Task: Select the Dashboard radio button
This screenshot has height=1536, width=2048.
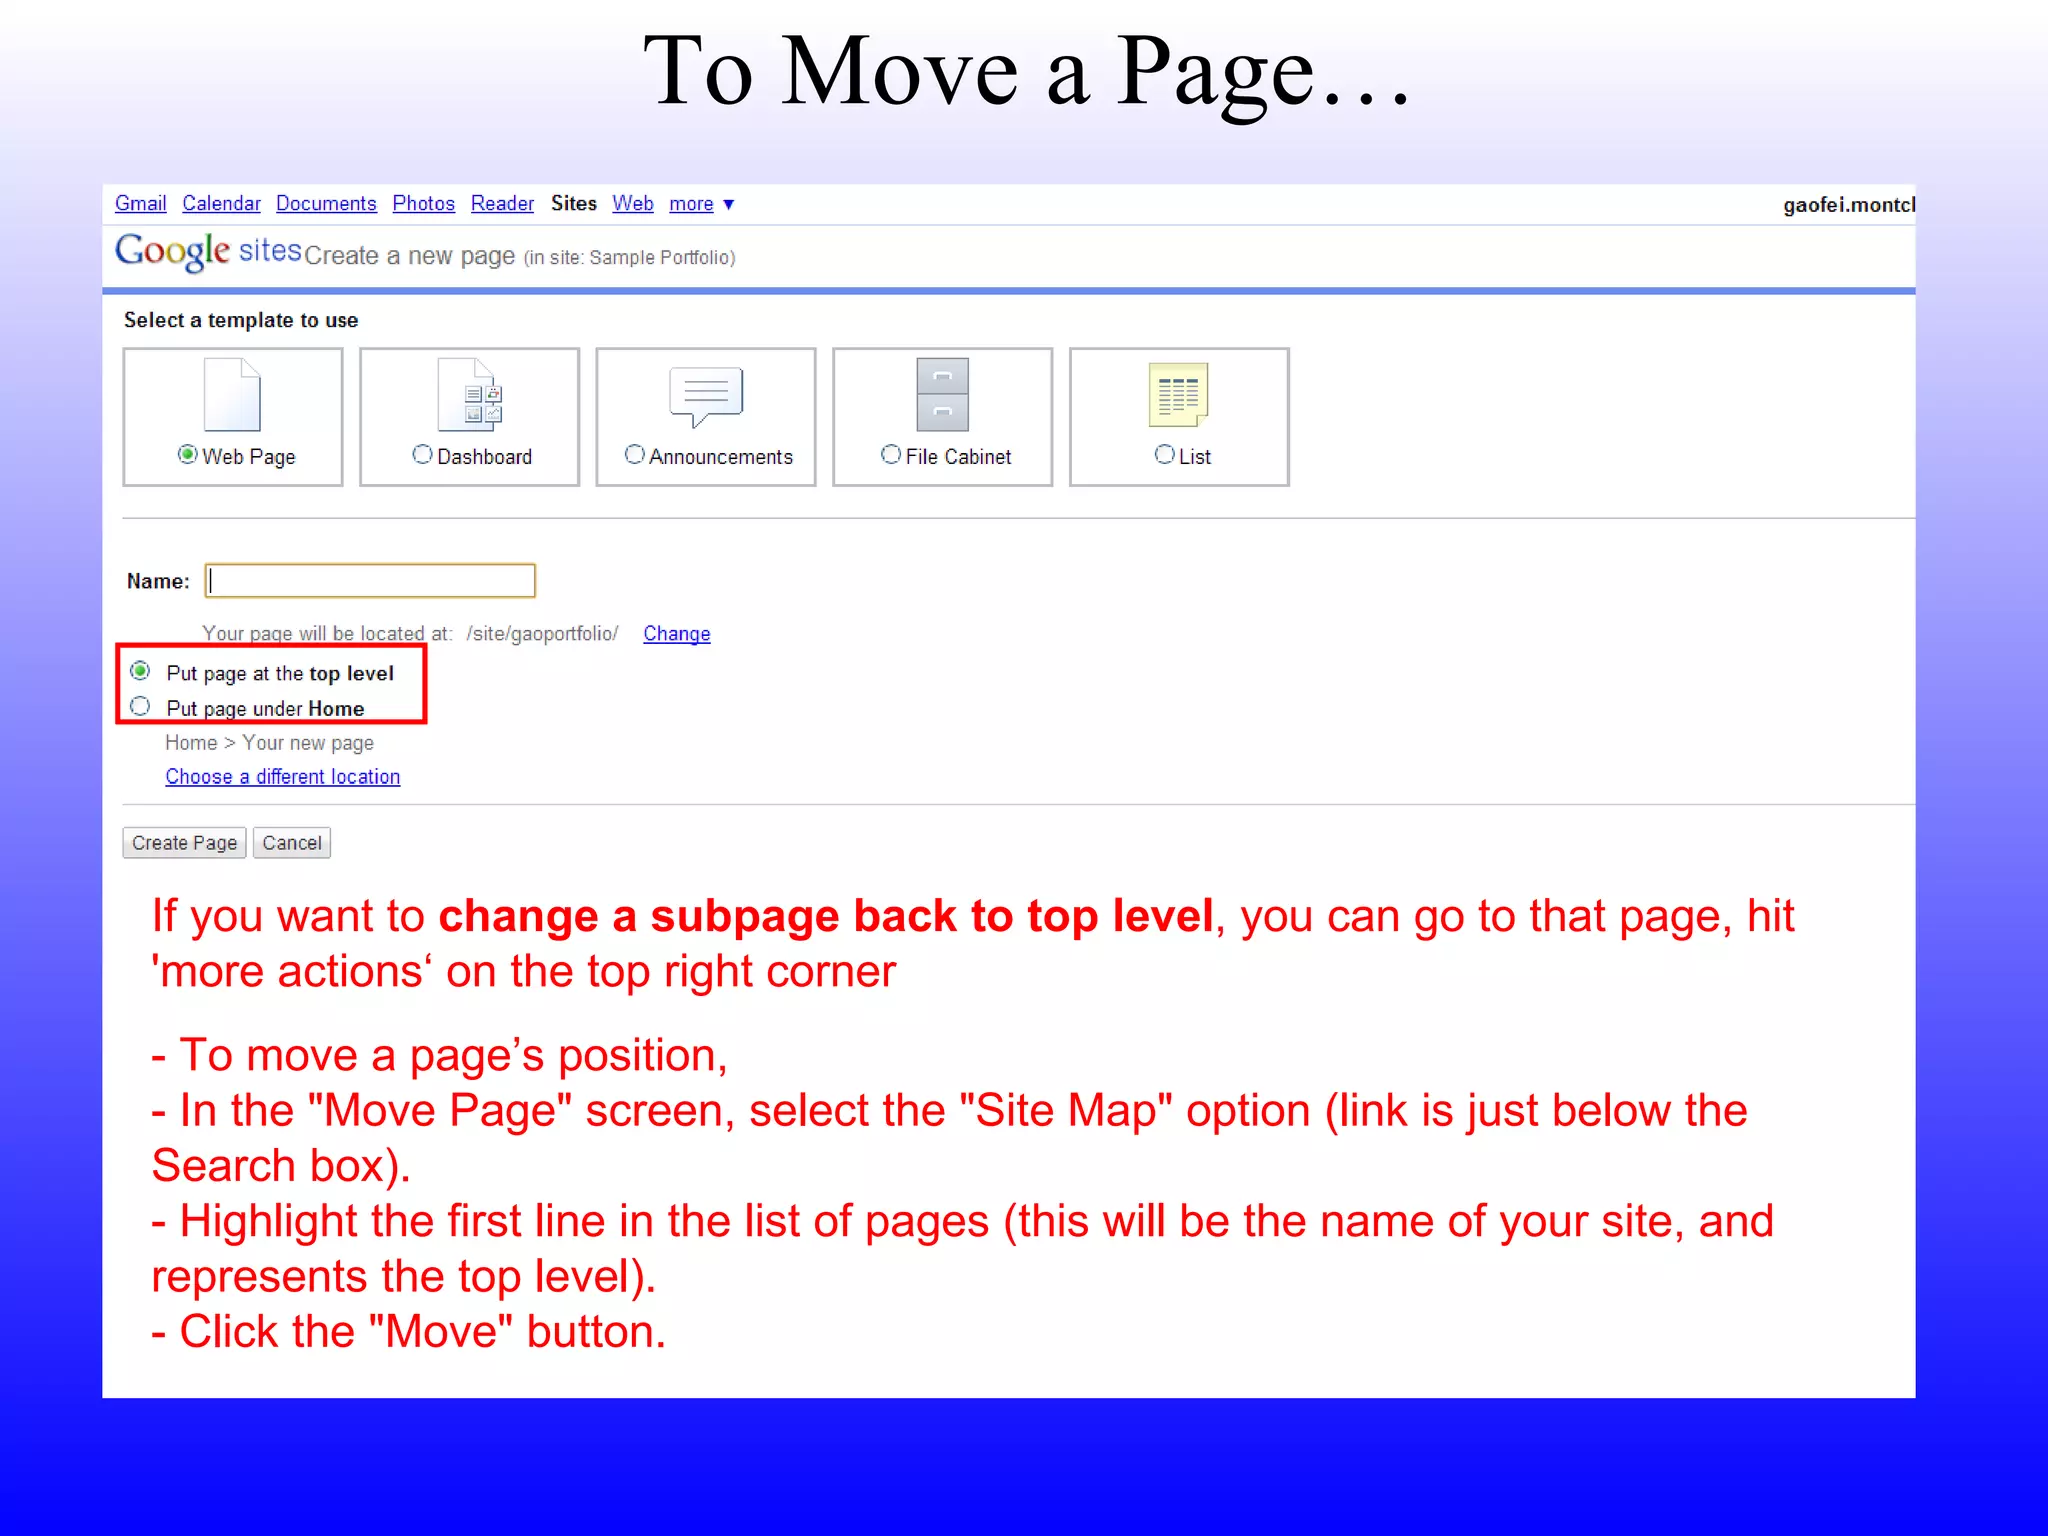Action: 422,455
